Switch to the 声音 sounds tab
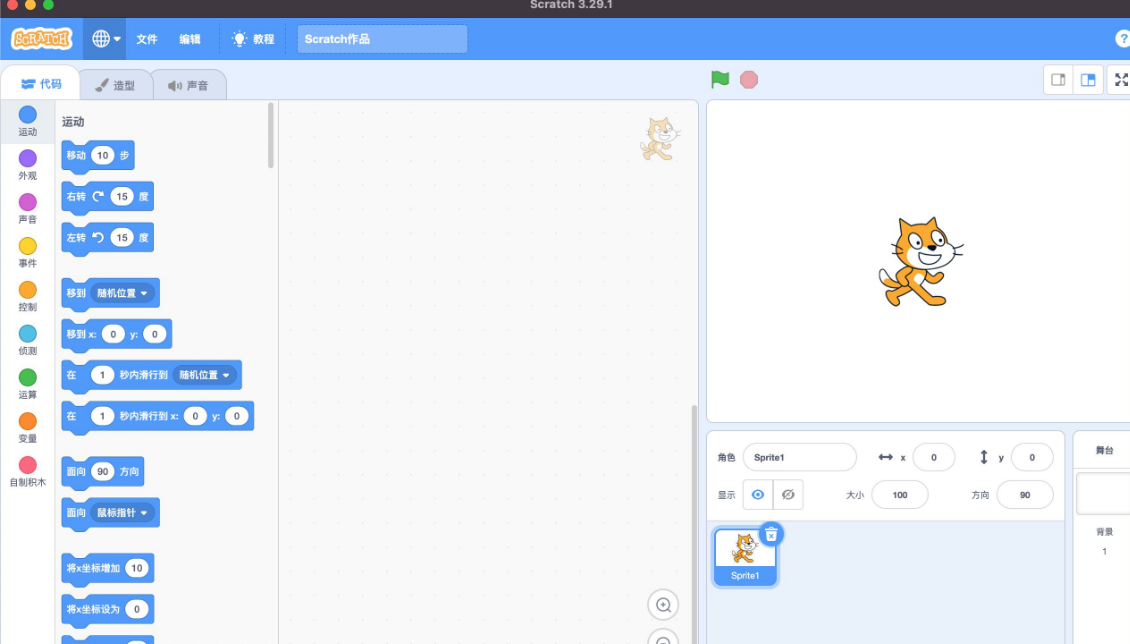The height and width of the screenshot is (644, 1130). click(x=189, y=85)
